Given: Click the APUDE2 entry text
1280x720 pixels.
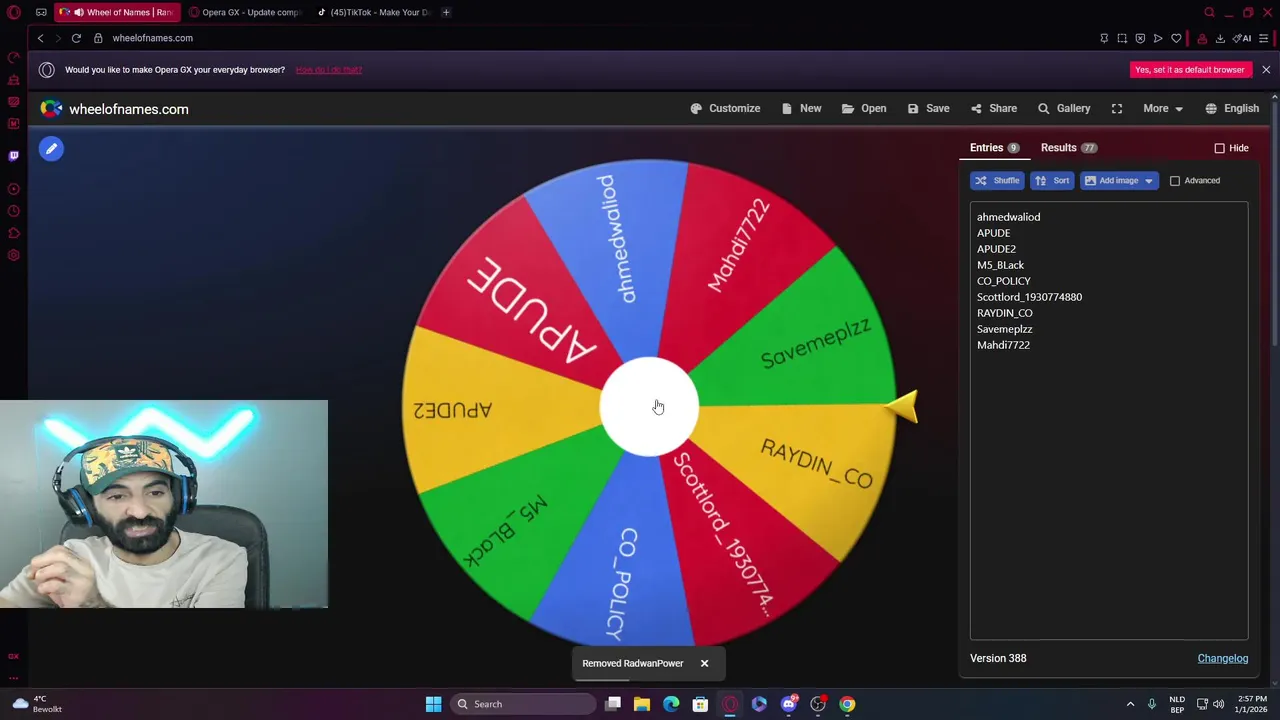Looking at the screenshot, I should 996,249.
